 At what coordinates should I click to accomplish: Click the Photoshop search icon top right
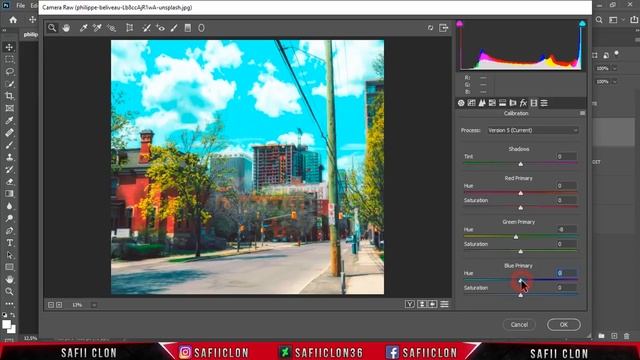point(599,20)
